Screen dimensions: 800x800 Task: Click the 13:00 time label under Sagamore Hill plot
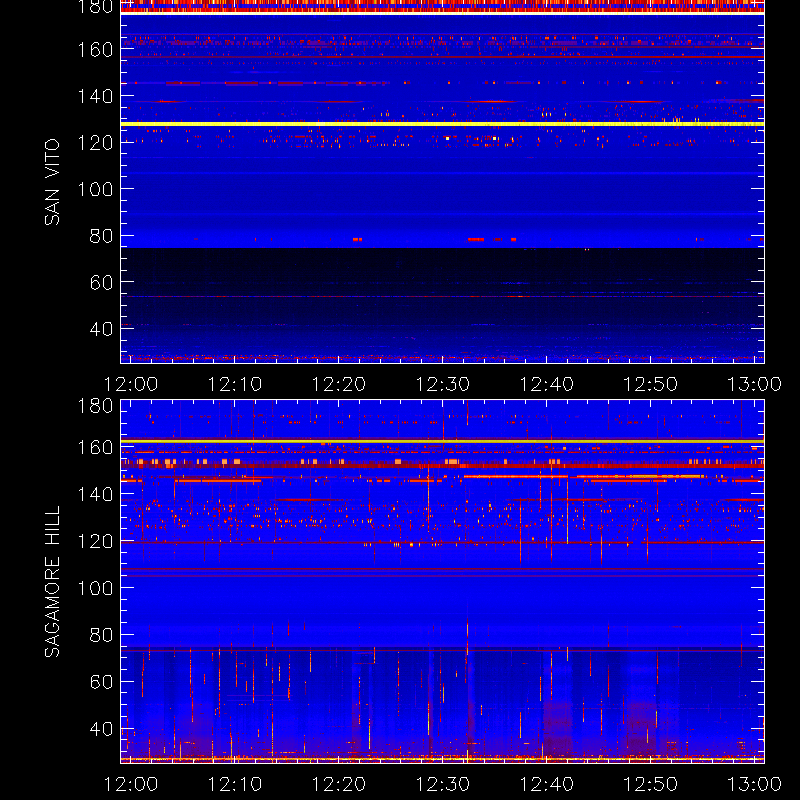[754, 784]
